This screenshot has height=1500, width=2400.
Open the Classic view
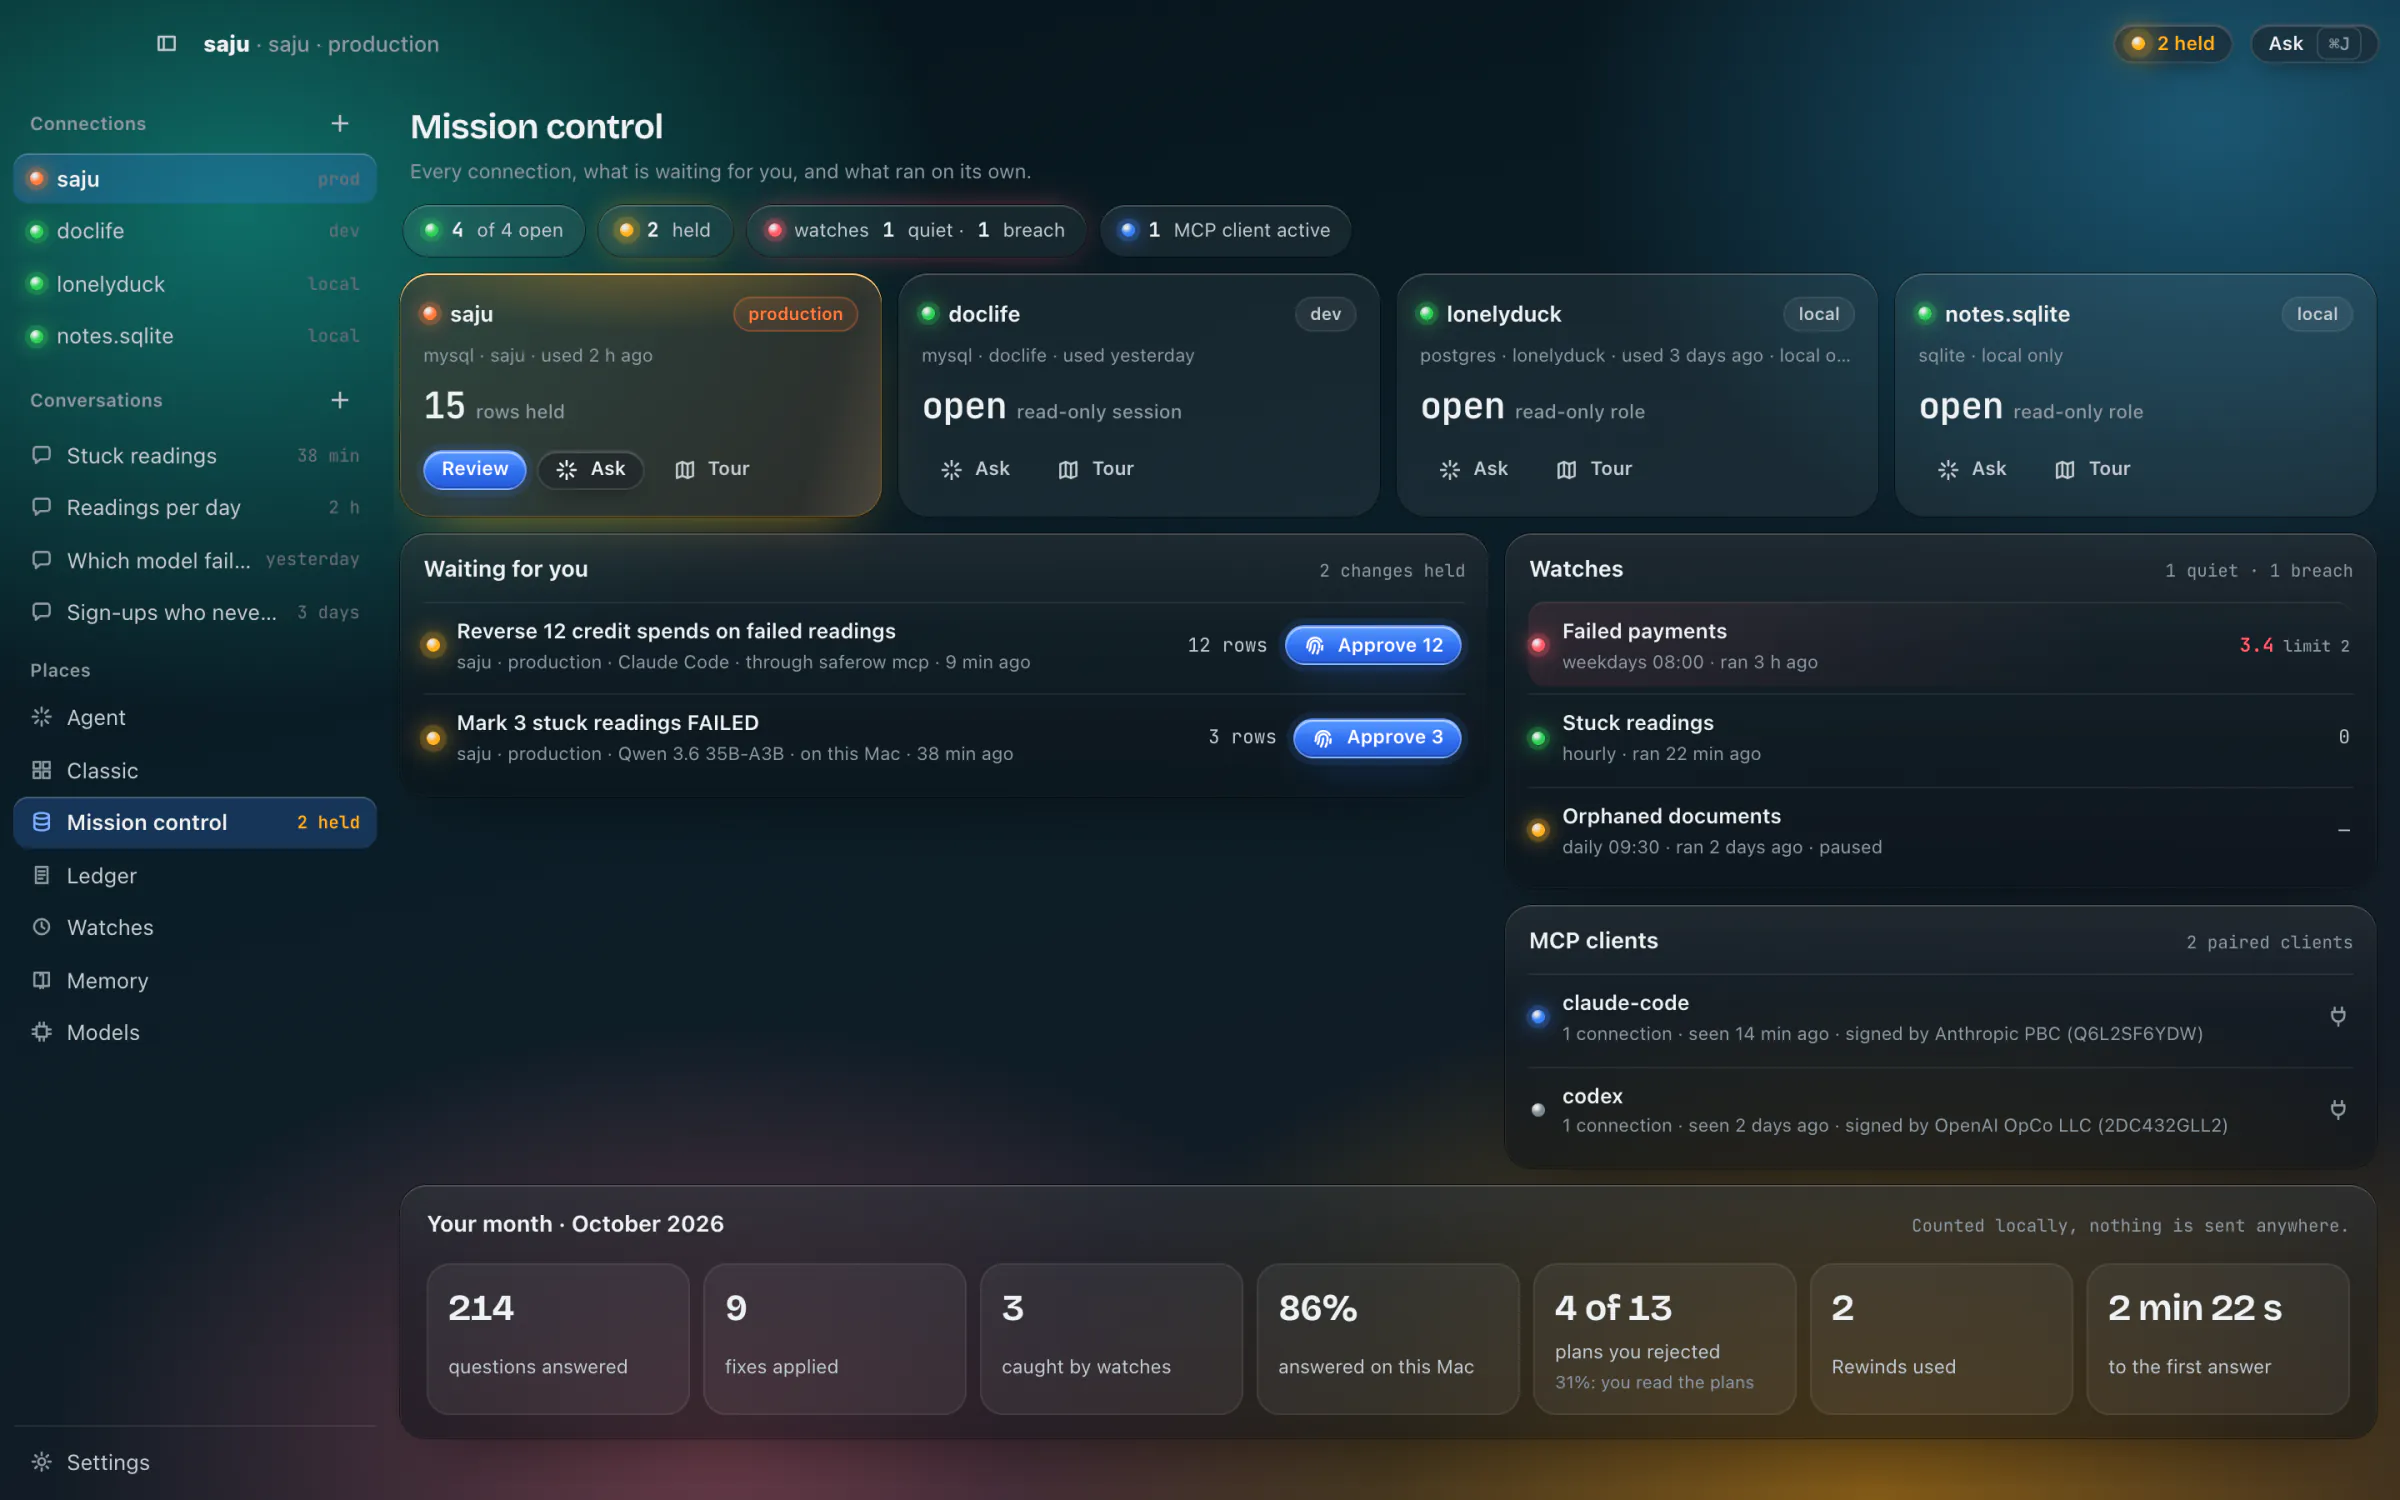click(x=195, y=770)
